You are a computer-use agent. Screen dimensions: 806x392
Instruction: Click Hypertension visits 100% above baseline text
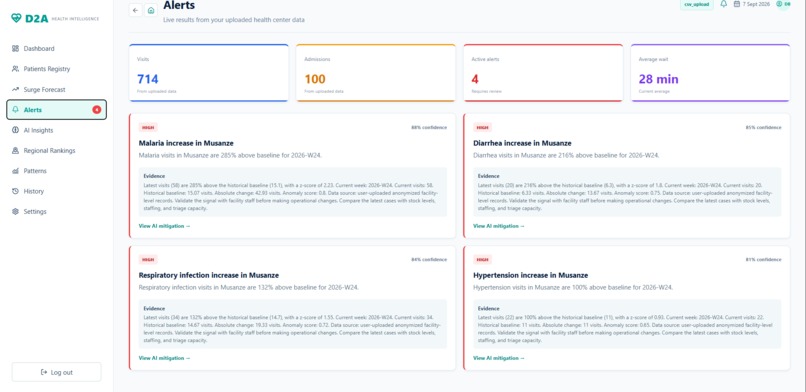click(x=573, y=287)
